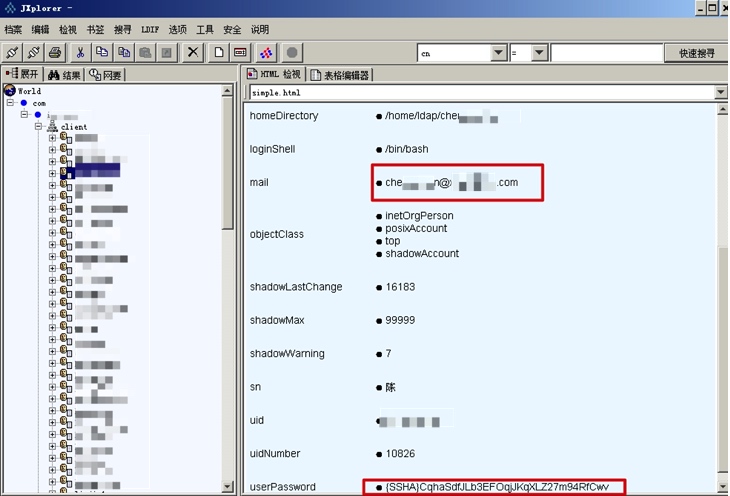
Task: Click the copy entry toolbar icon
Action: click(102, 52)
